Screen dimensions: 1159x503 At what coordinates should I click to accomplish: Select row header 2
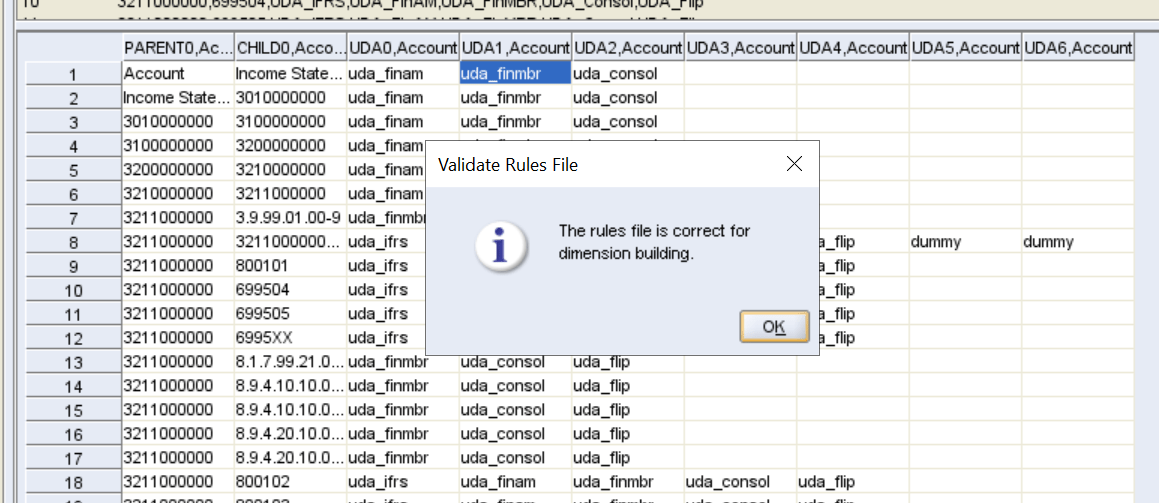73,98
